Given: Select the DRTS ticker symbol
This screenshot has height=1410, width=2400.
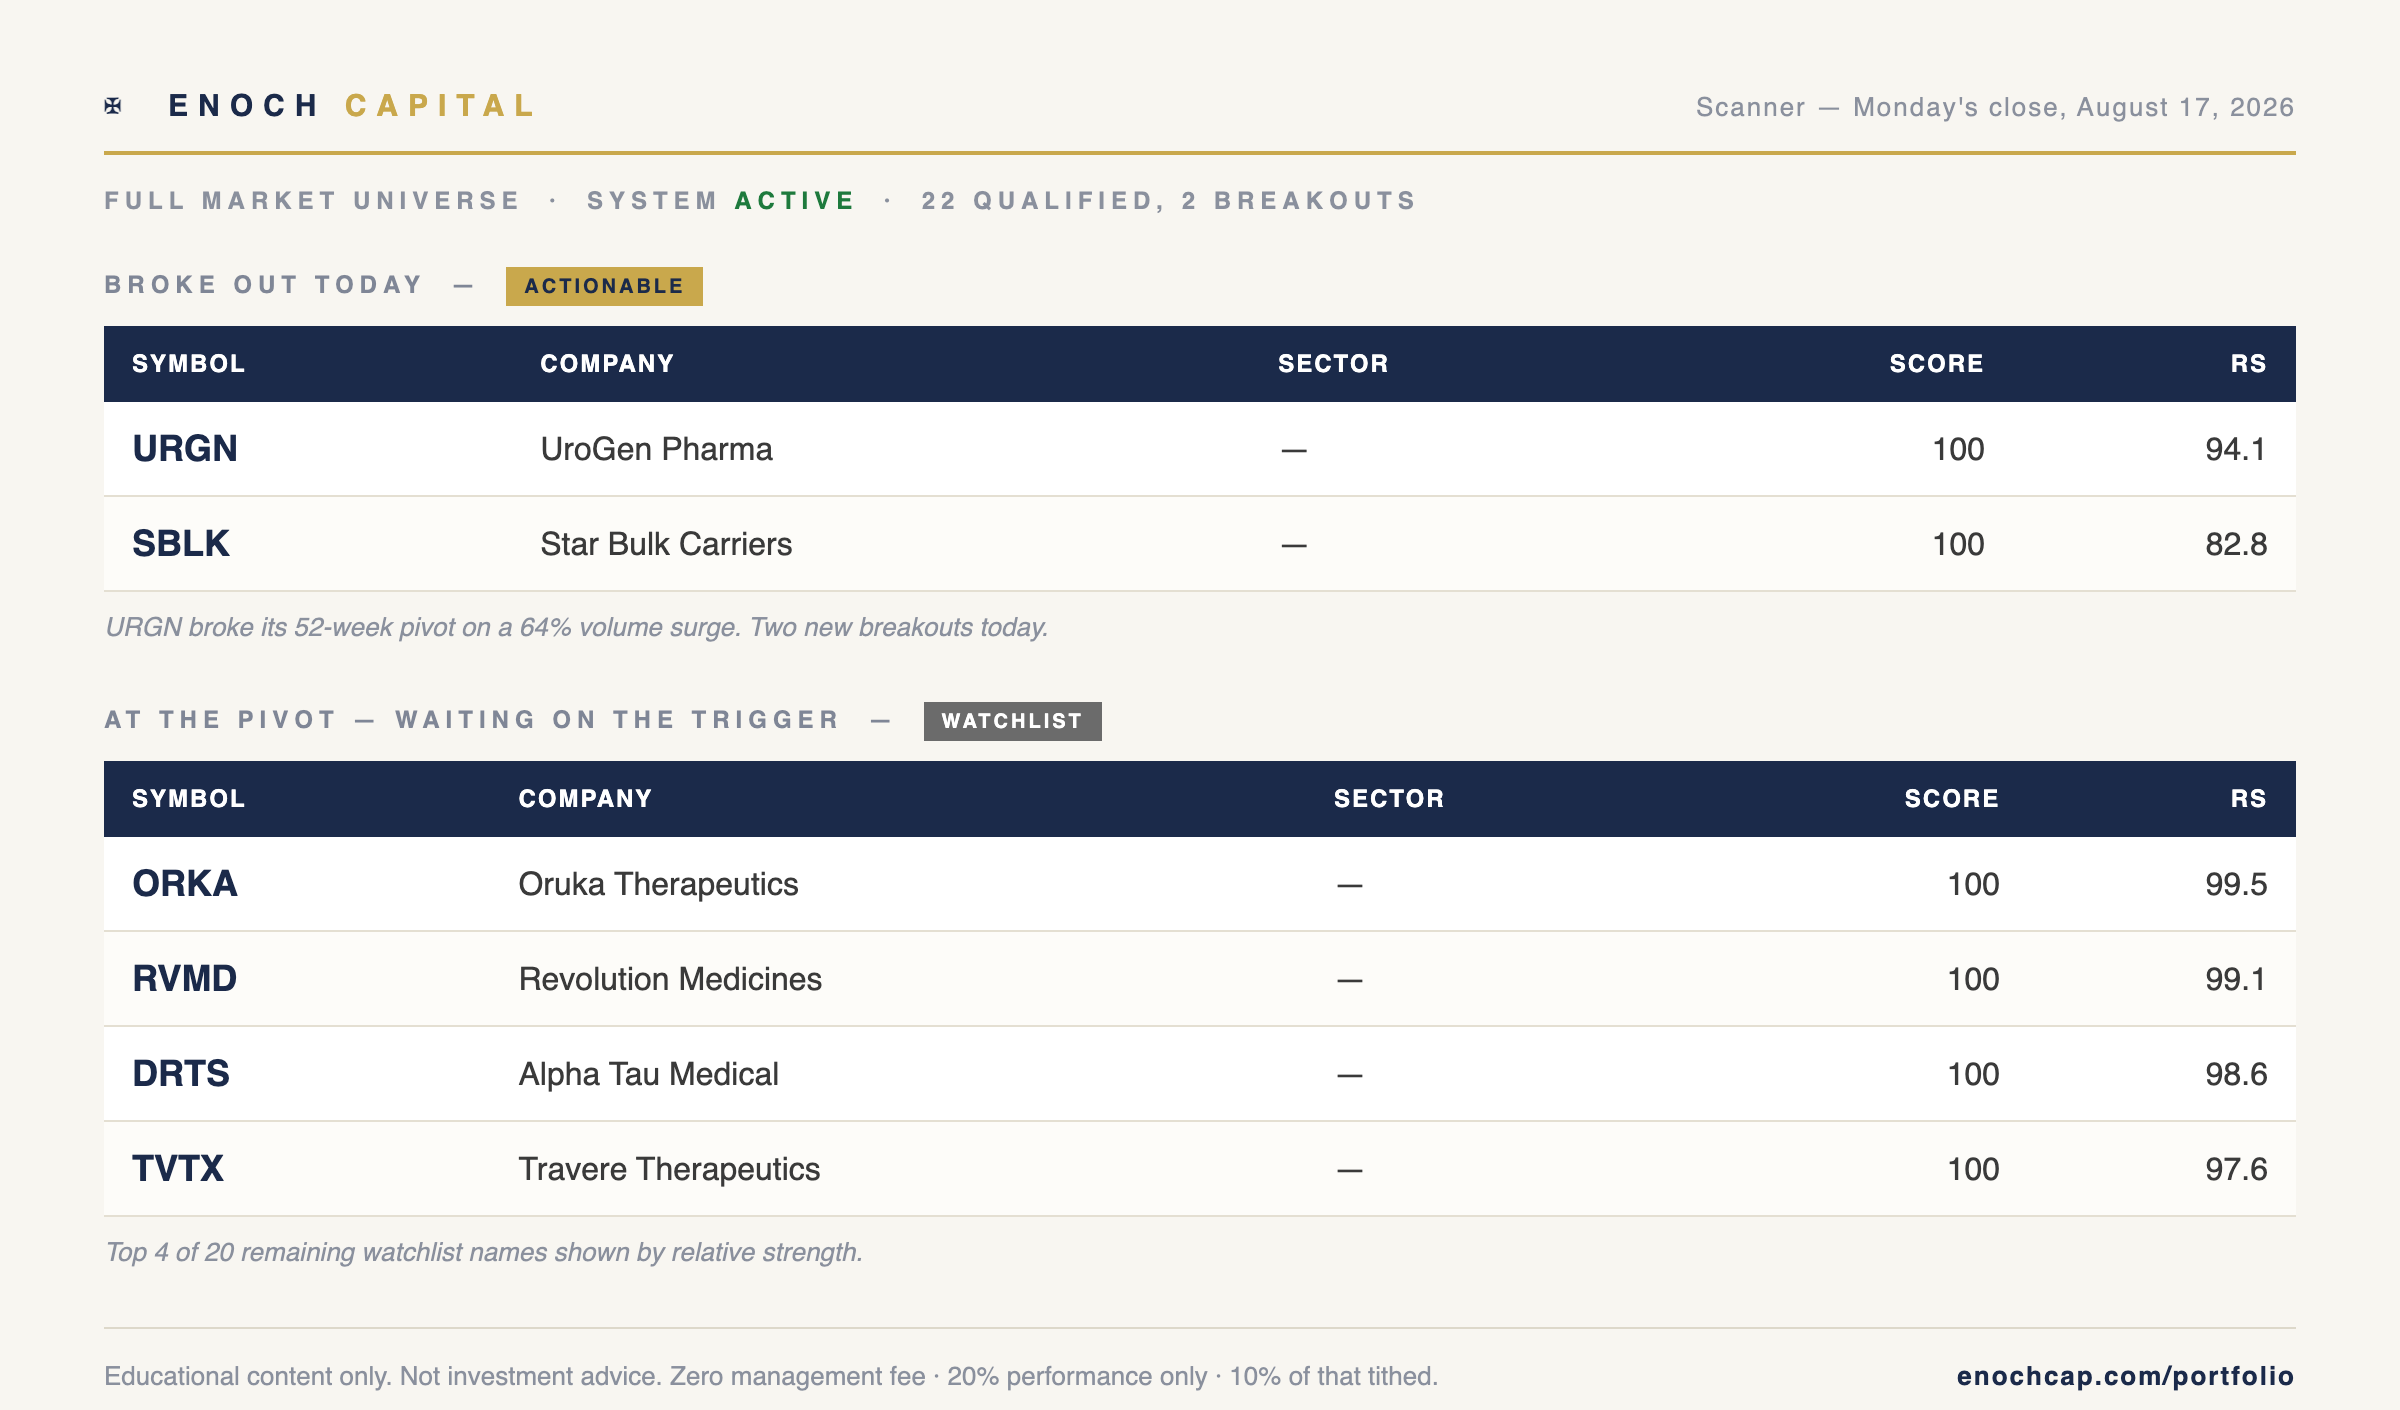Looking at the screenshot, I should point(181,1074).
